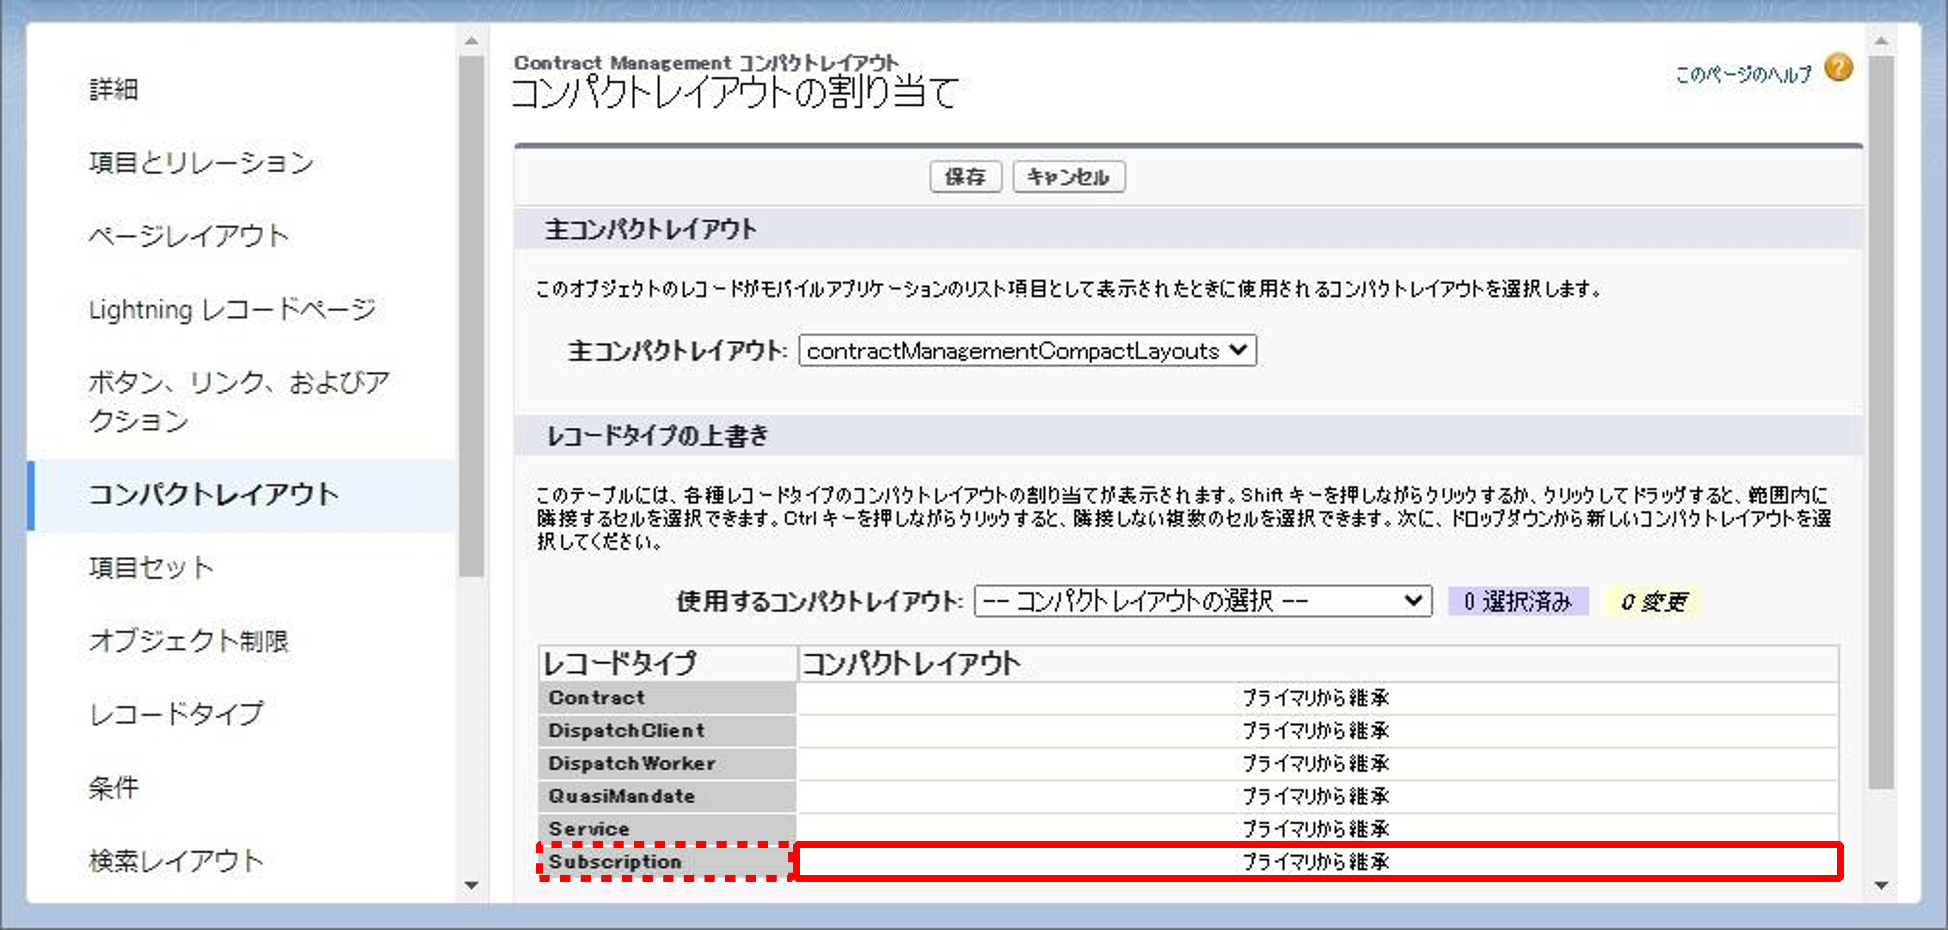Click the help question mark icon
This screenshot has height=930, width=1948.
[1838, 68]
